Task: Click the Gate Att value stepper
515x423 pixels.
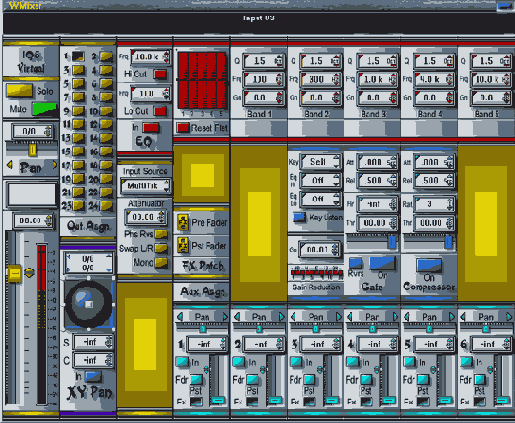Action: 392,162
